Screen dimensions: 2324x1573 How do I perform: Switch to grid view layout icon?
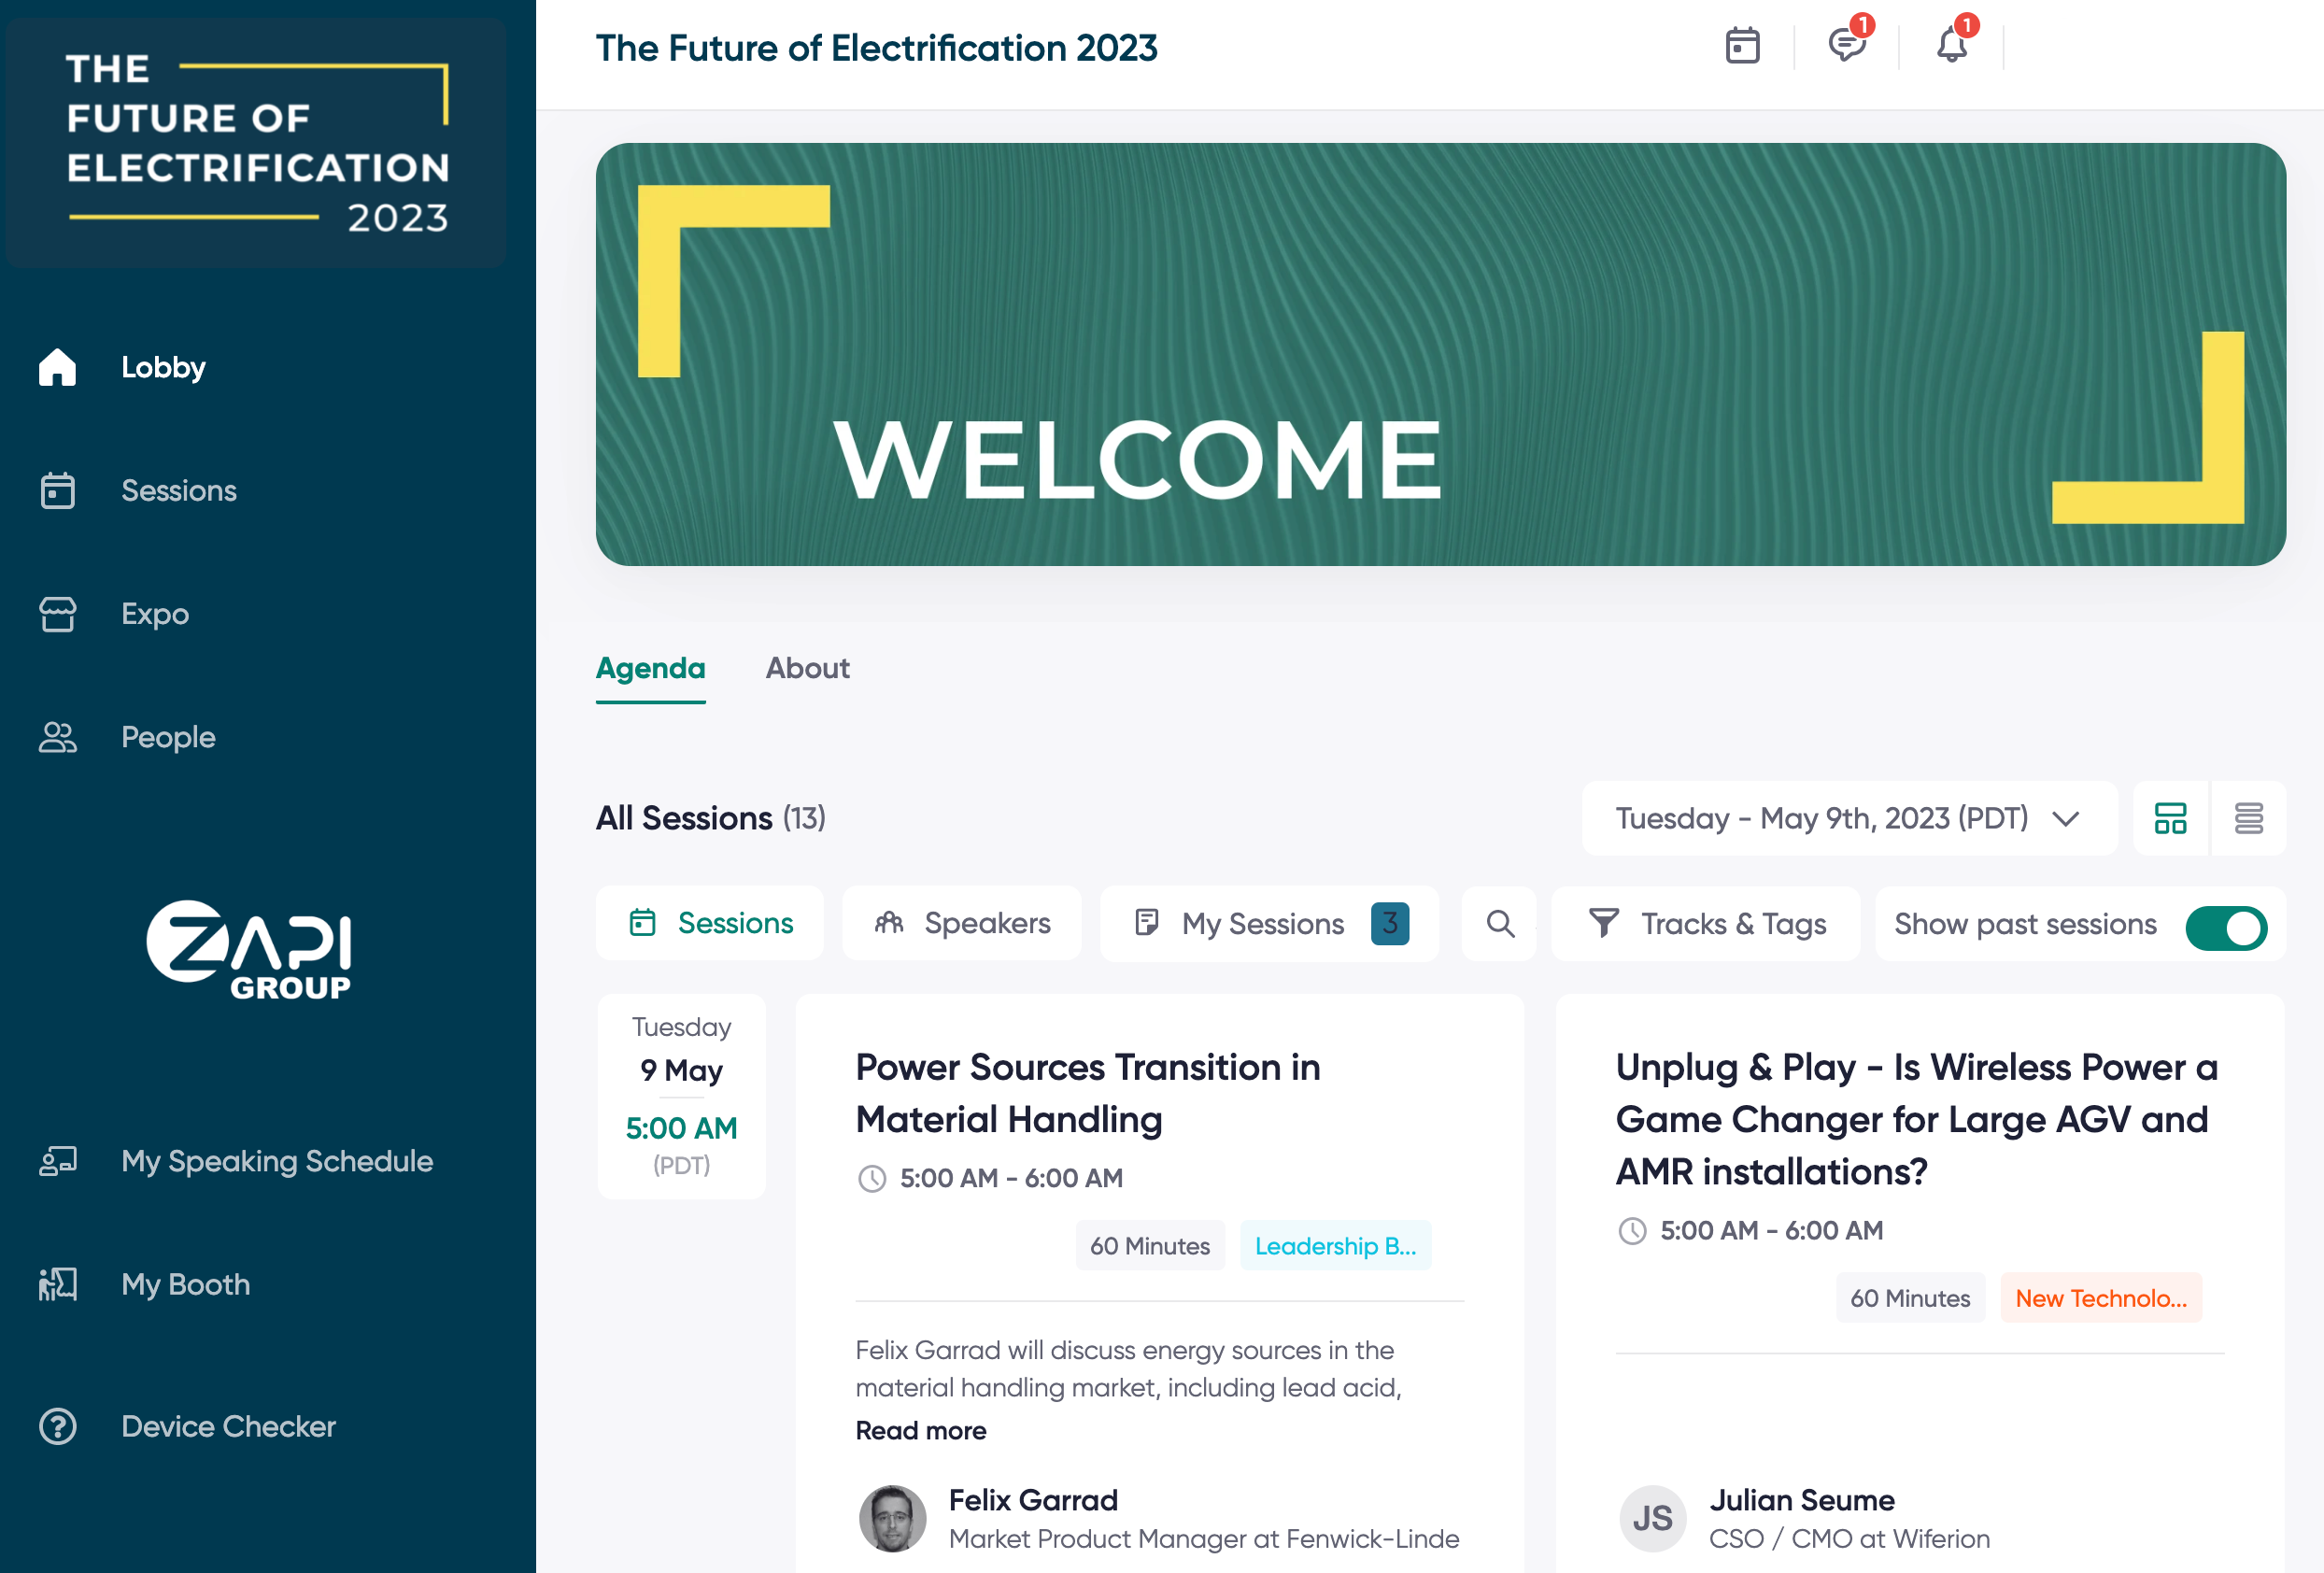coord(2170,818)
